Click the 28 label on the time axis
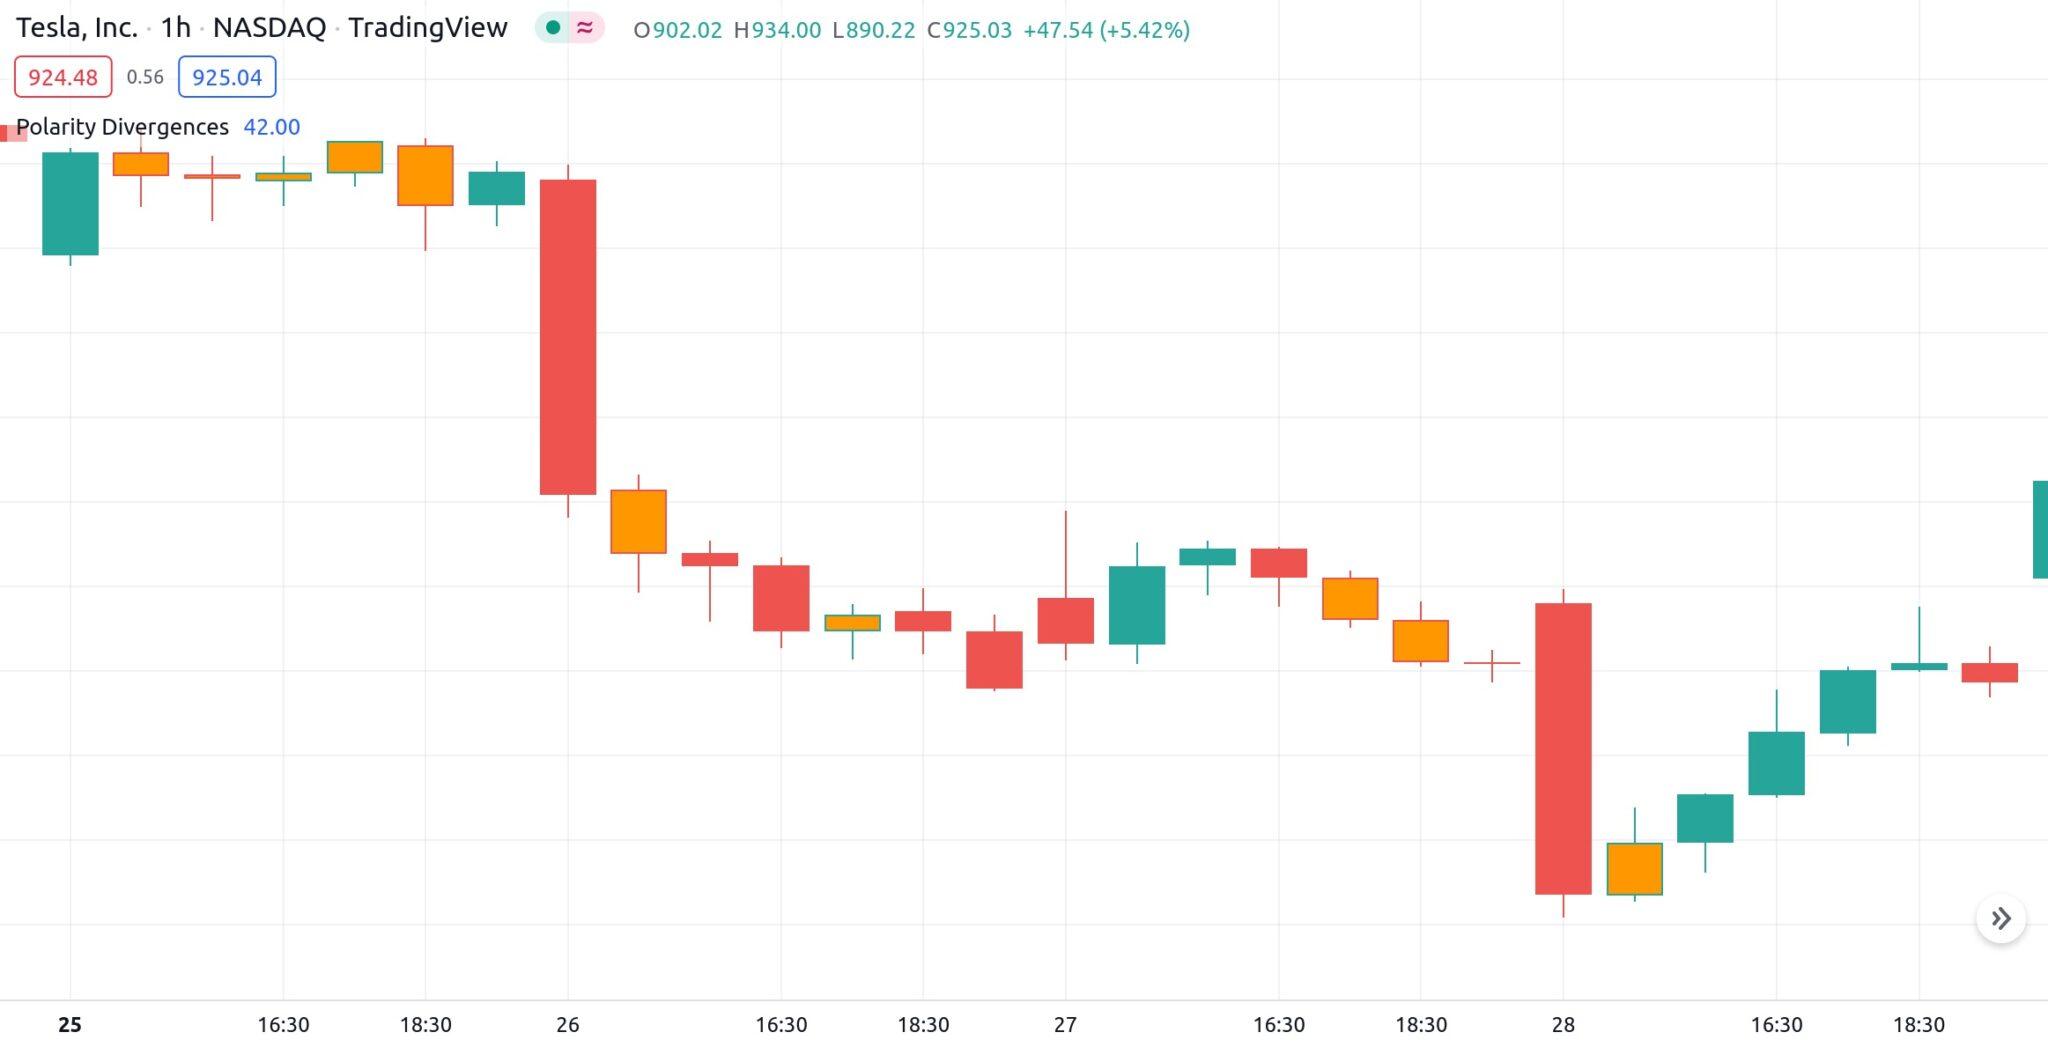Image resolution: width=2048 pixels, height=1047 pixels. (1563, 1024)
